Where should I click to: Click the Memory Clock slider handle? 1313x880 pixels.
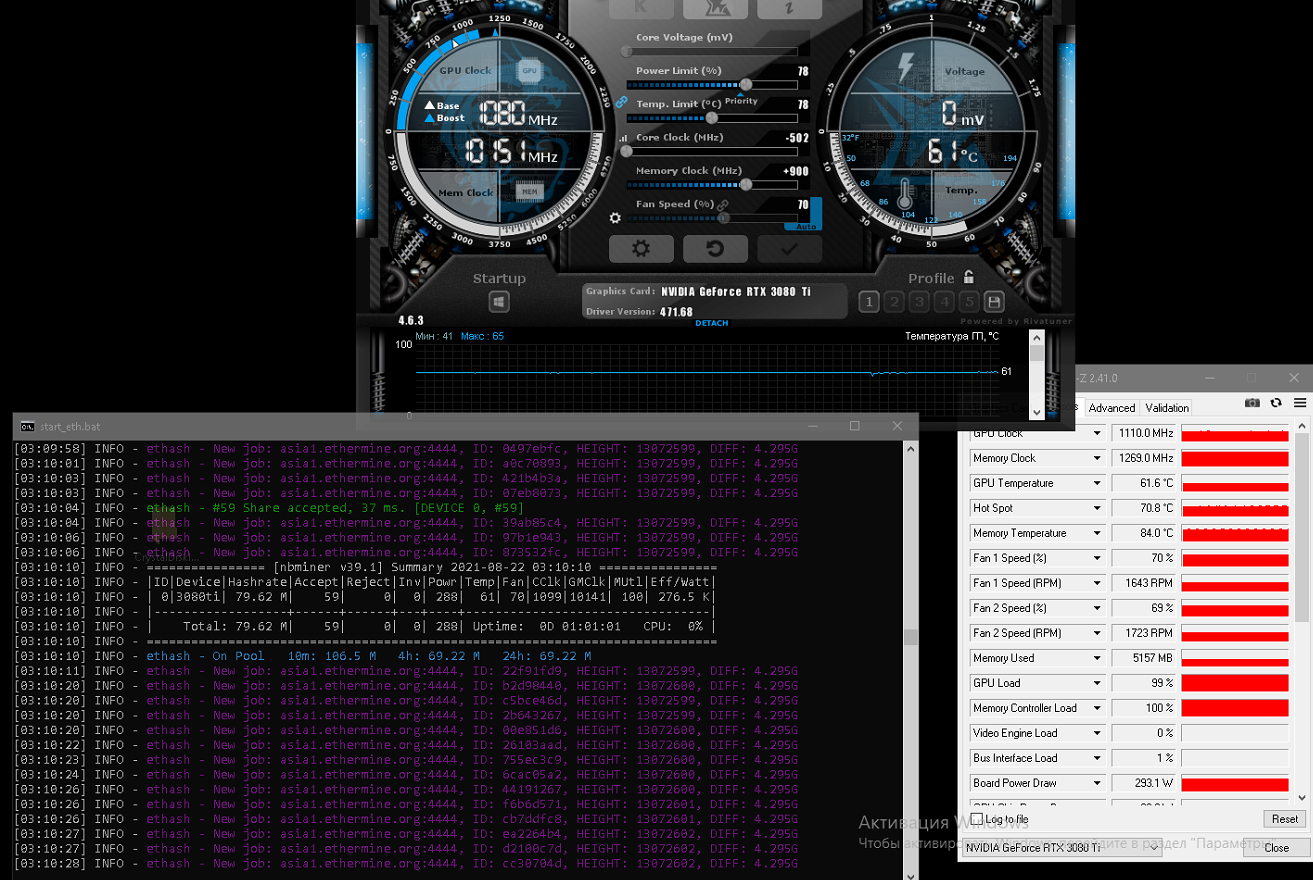click(746, 184)
